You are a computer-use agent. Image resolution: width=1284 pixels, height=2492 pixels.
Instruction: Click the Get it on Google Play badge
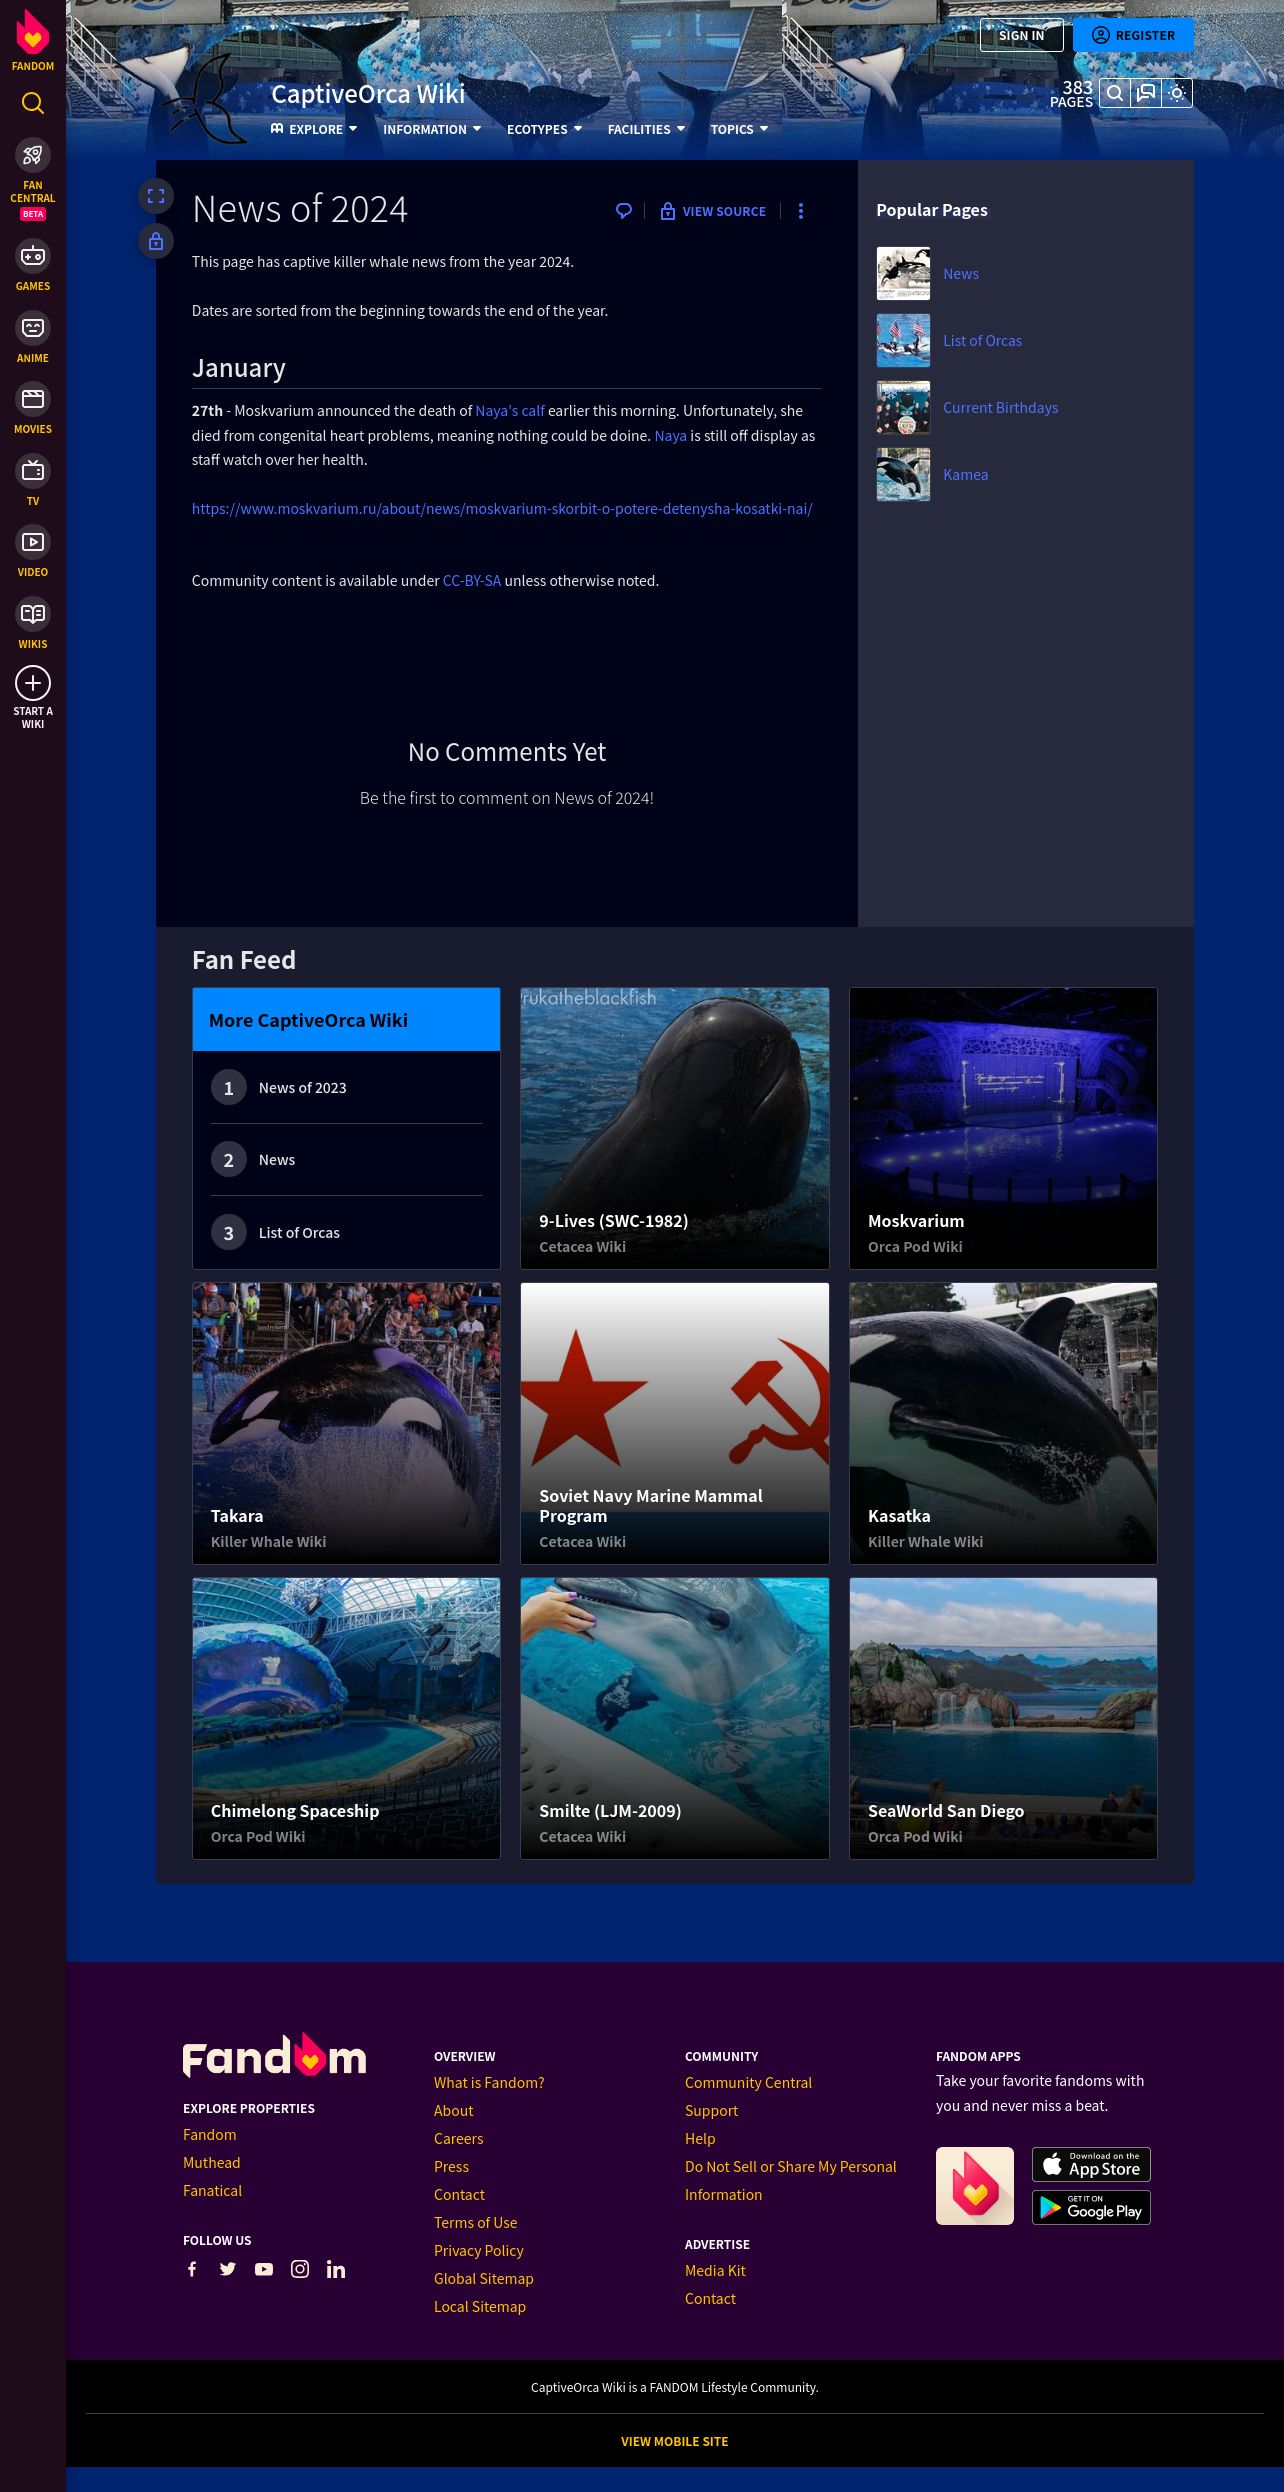(x=1091, y=2208)
